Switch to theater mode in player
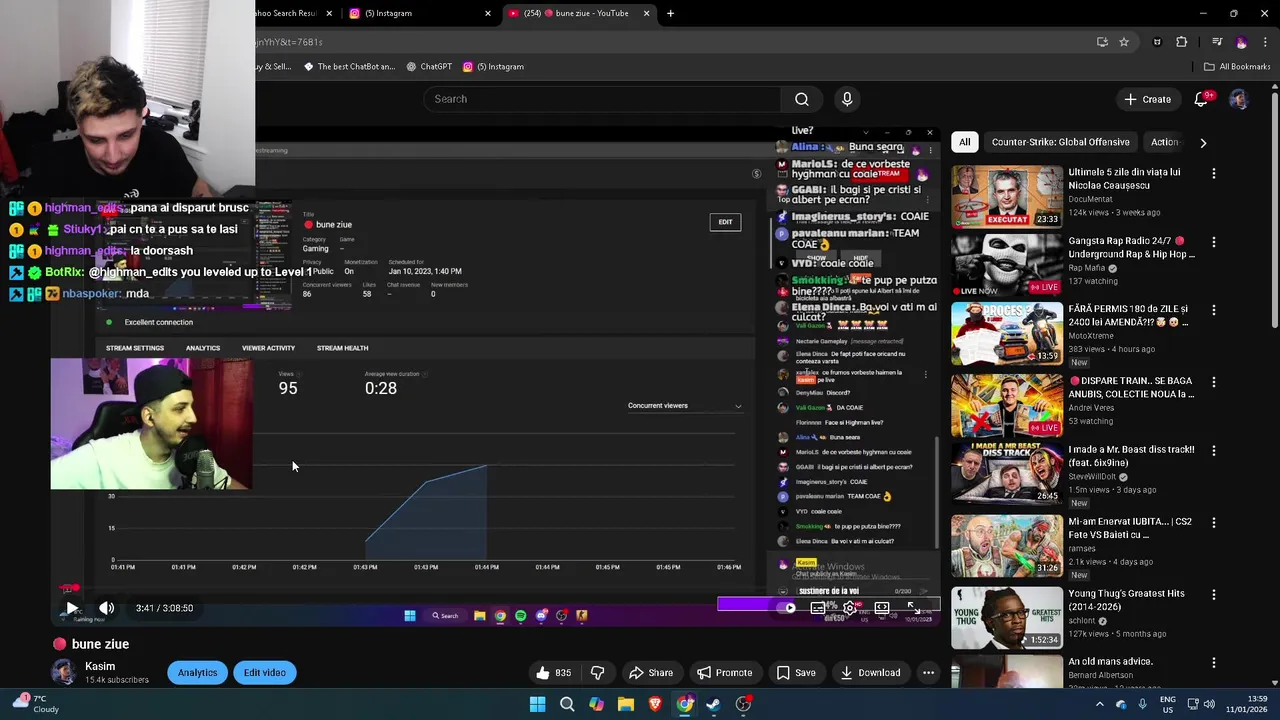Screen dimensions: 1280x720 882,608
